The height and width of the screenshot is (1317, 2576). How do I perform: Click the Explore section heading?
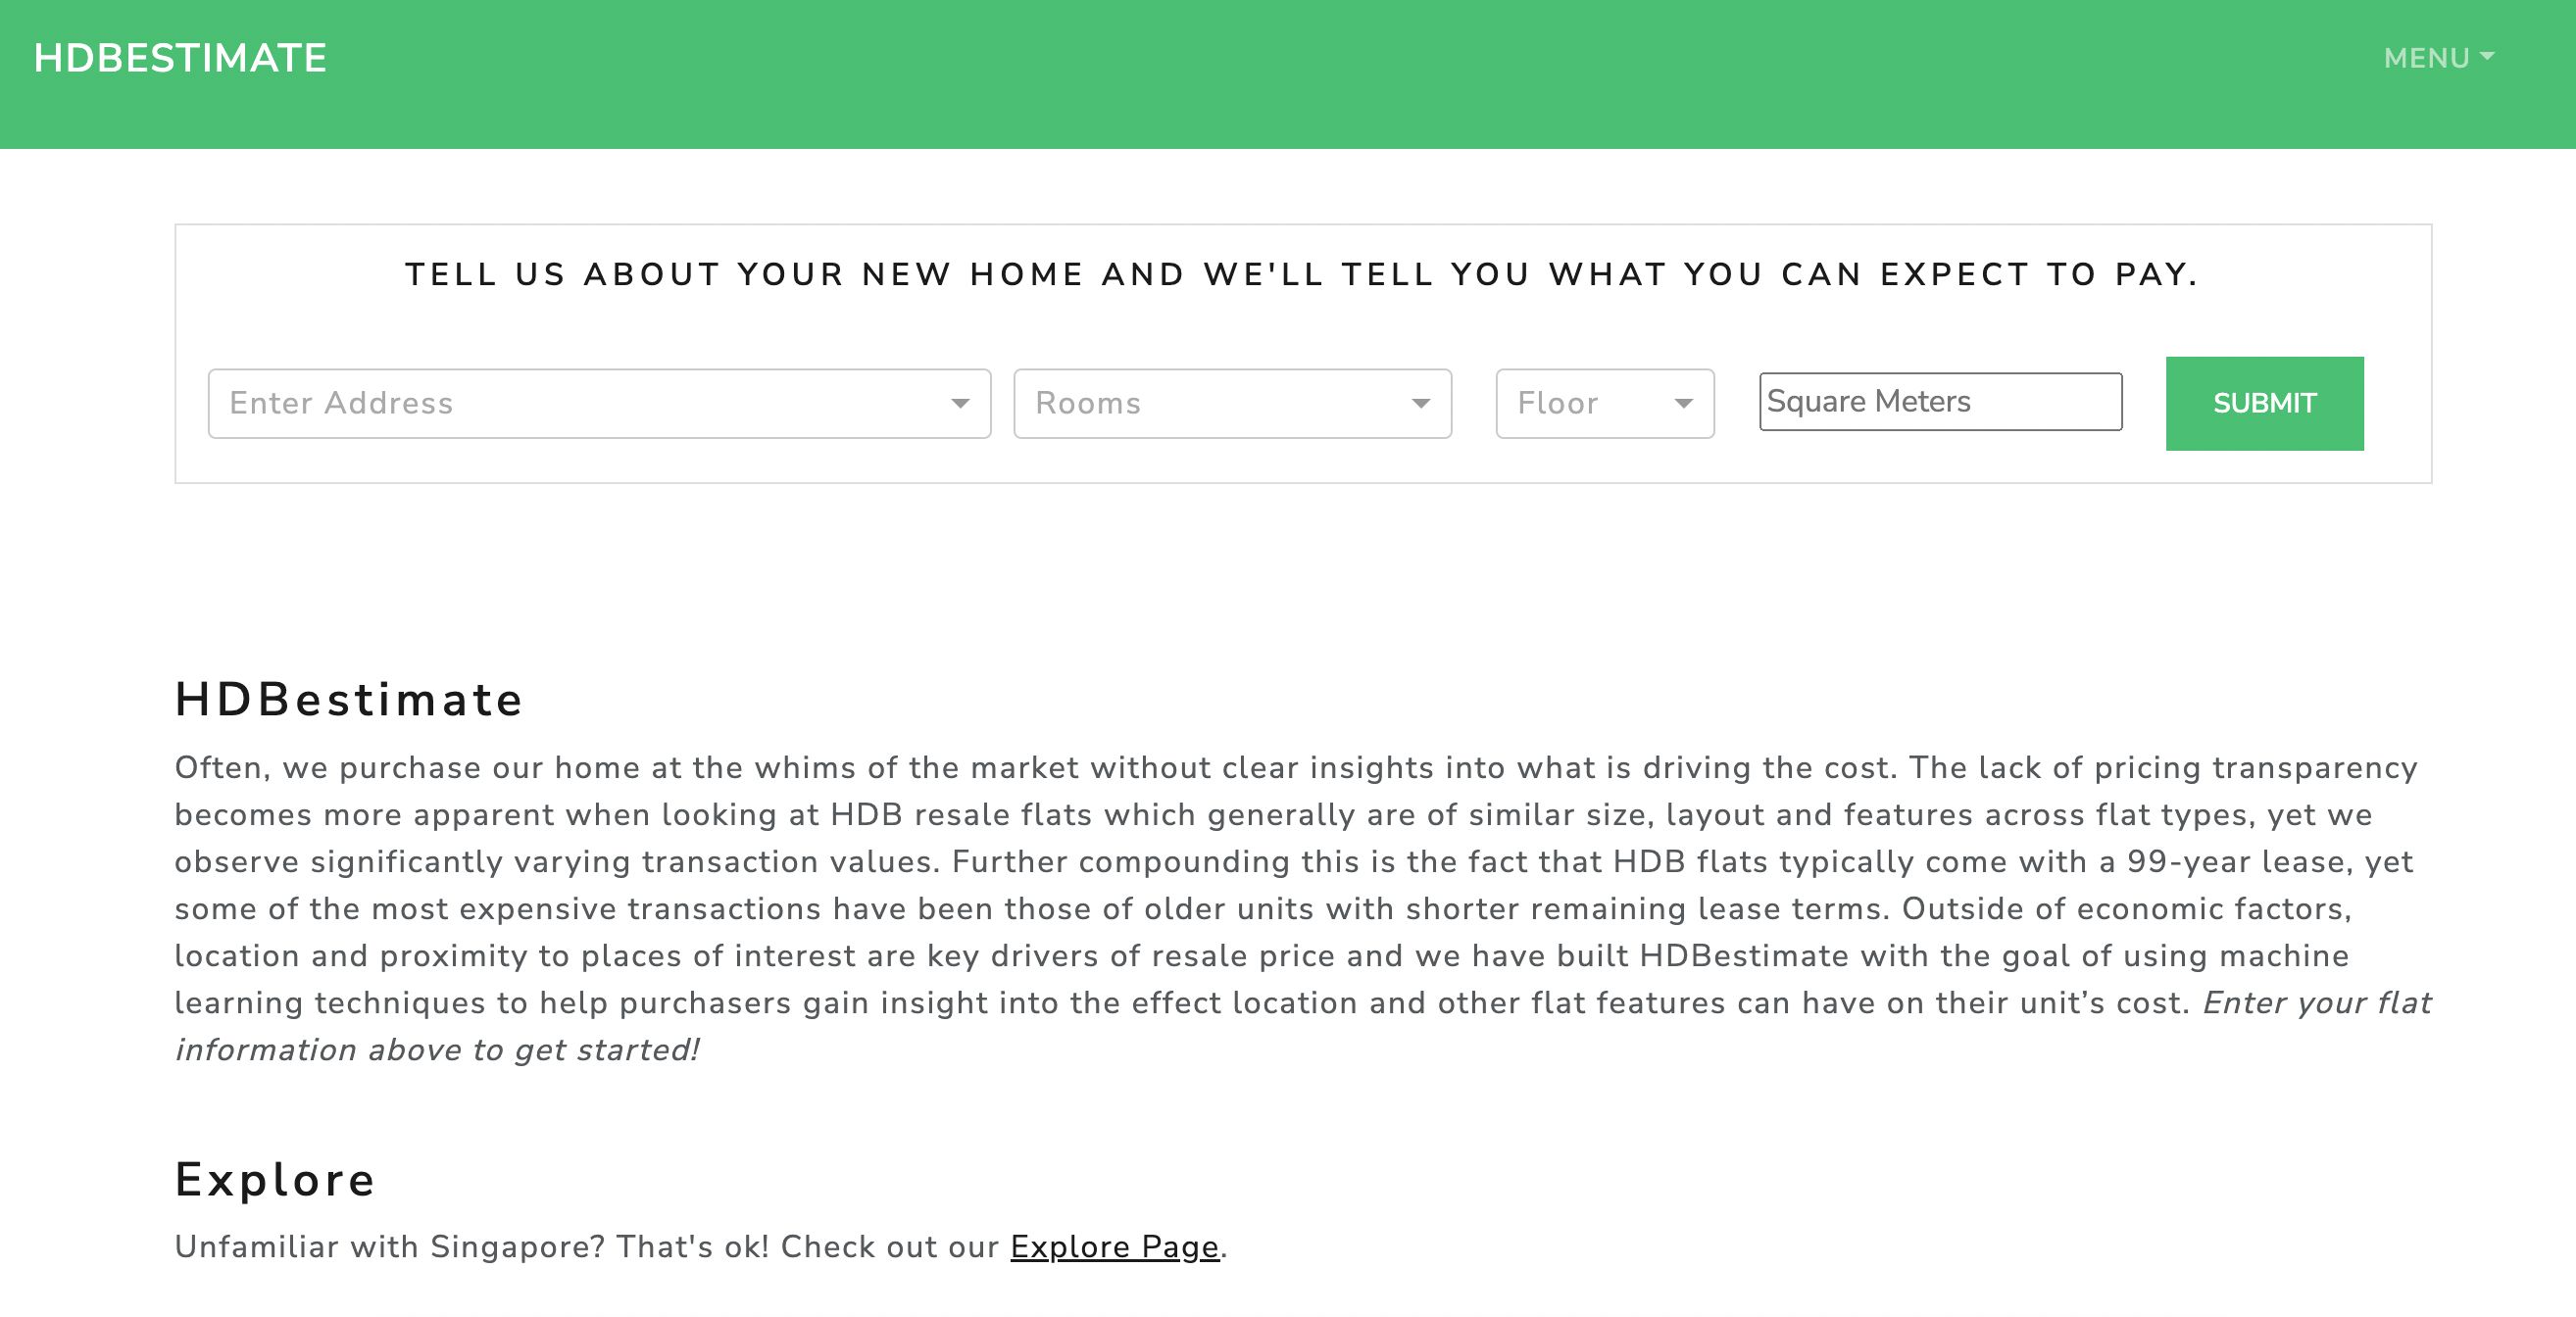click(275, 1179)
